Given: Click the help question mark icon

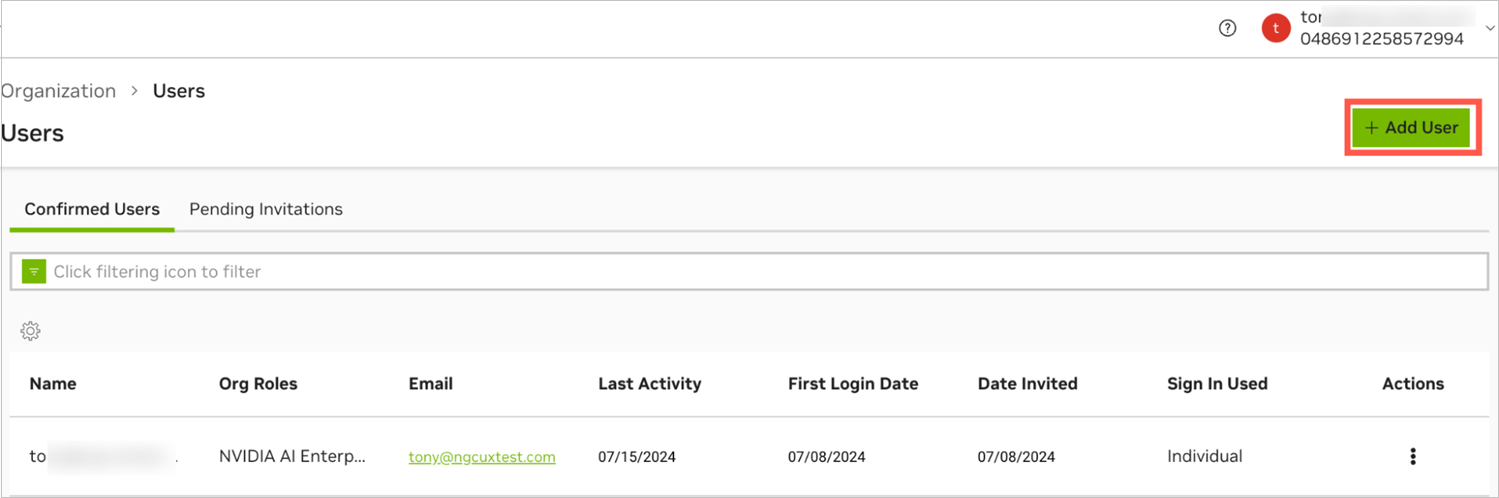Looking at the screenshot, I should coord(1227,29).
